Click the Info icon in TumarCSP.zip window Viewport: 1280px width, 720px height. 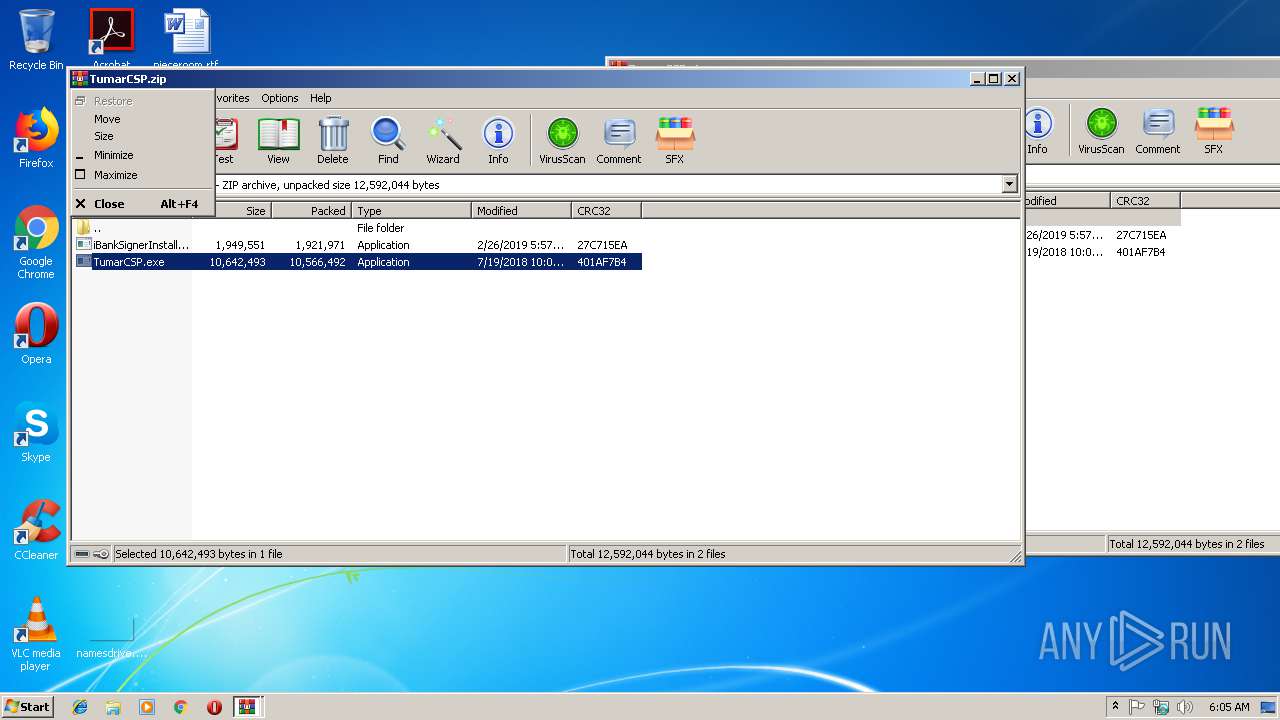498,140
